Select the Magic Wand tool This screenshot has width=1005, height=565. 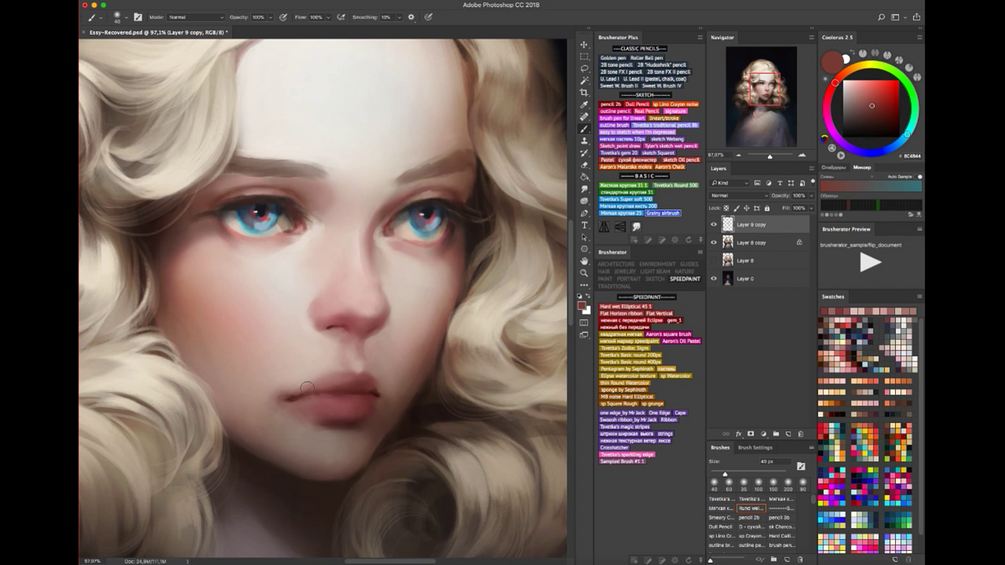pyautogui.click(x=584, y=81)
